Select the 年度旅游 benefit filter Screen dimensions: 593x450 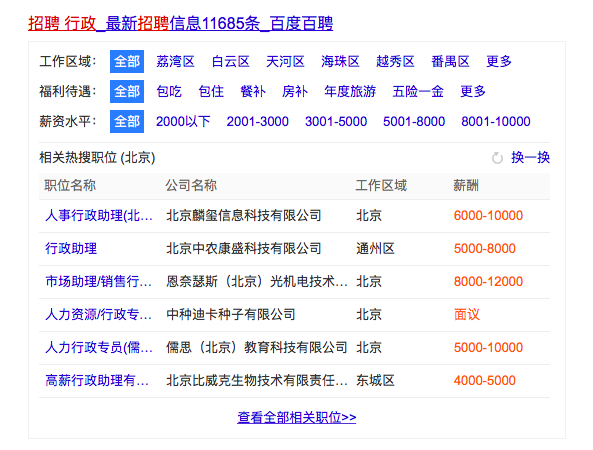(350, 91)
